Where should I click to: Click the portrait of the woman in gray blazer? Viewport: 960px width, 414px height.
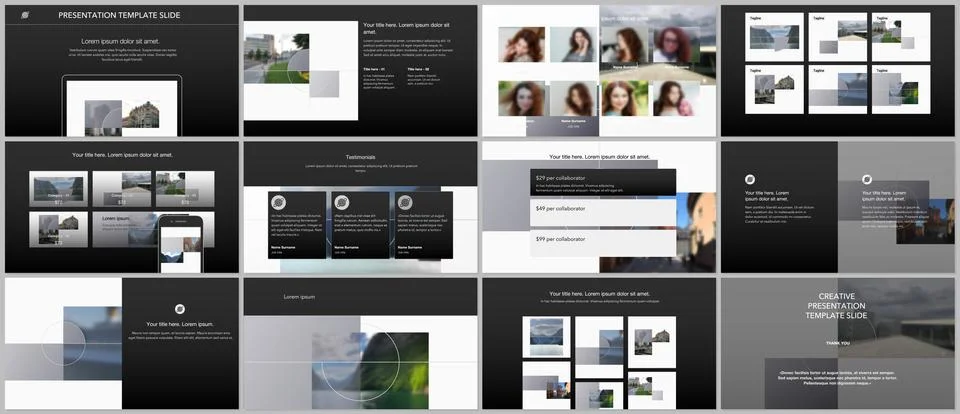coord(573,45)
